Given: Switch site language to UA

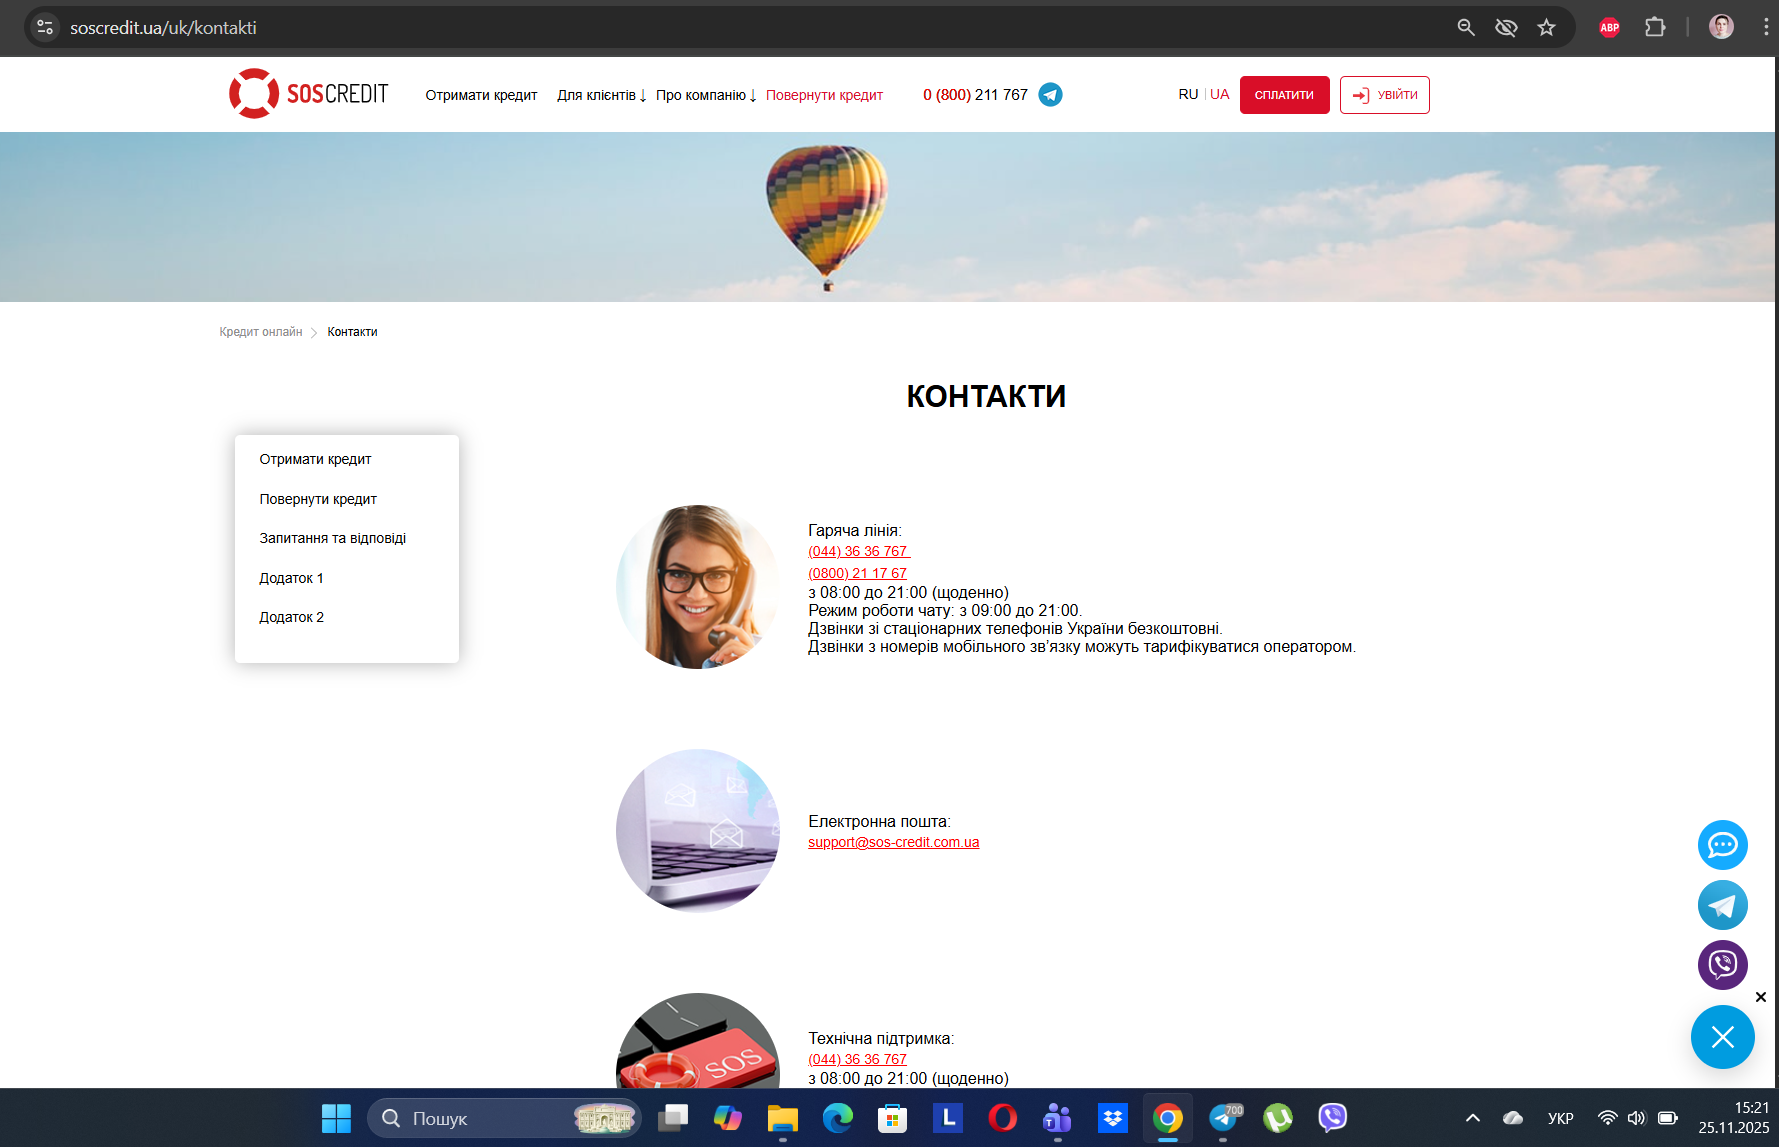Looking at the screenshot, I should 1220,94.
